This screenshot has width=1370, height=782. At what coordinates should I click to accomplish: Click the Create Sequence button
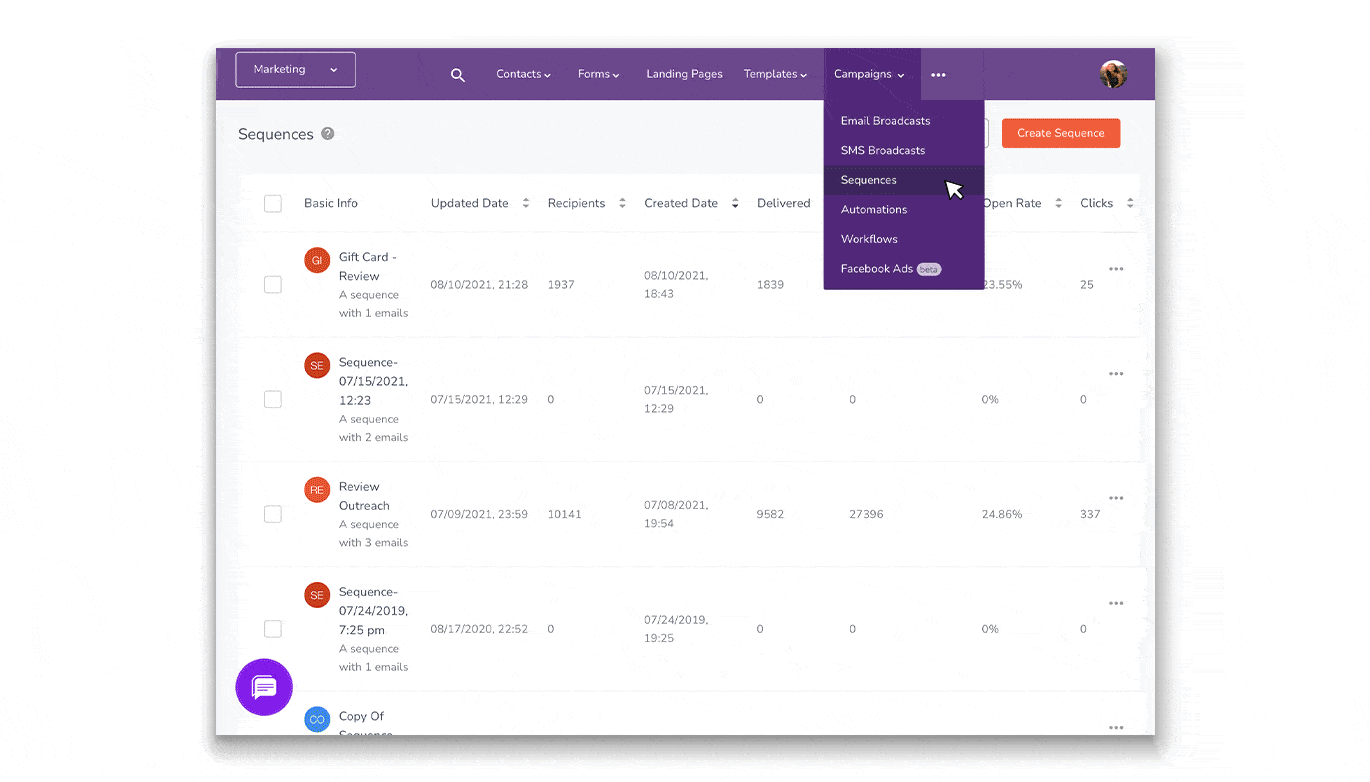click(1060, 133)
